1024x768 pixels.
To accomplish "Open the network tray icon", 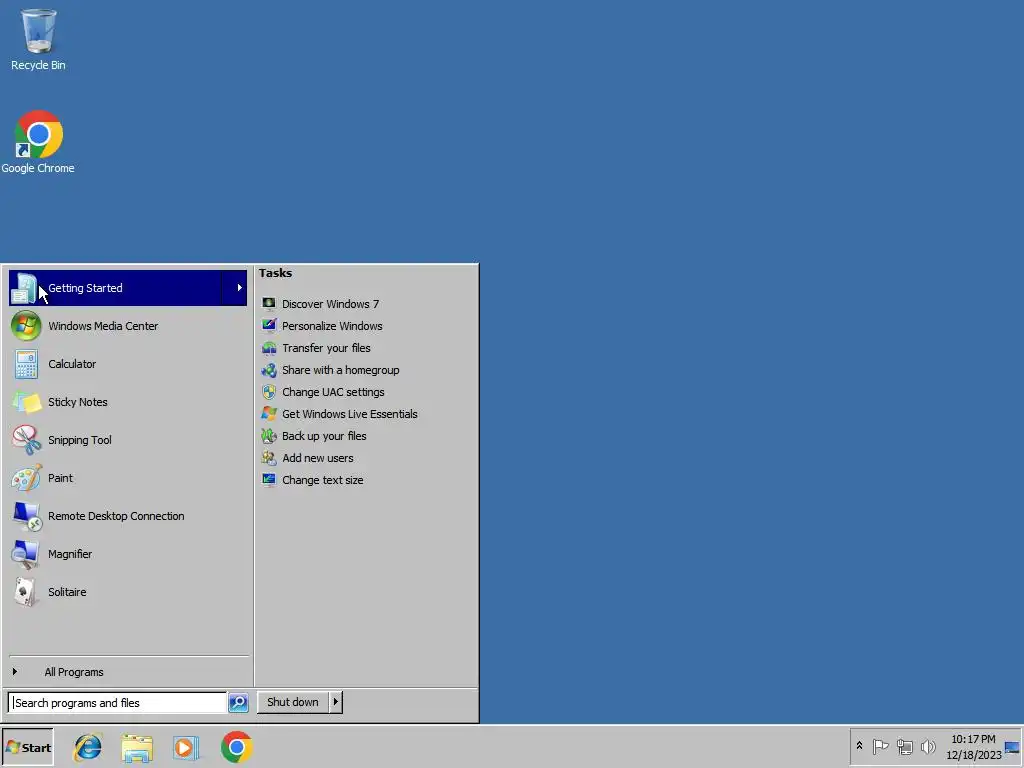I will click(904, 746).
